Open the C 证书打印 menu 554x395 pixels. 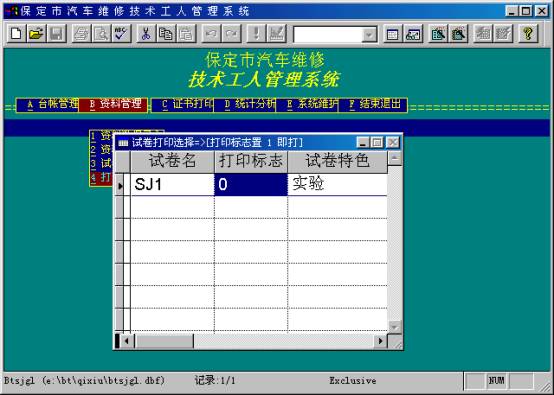click(183, 105)
